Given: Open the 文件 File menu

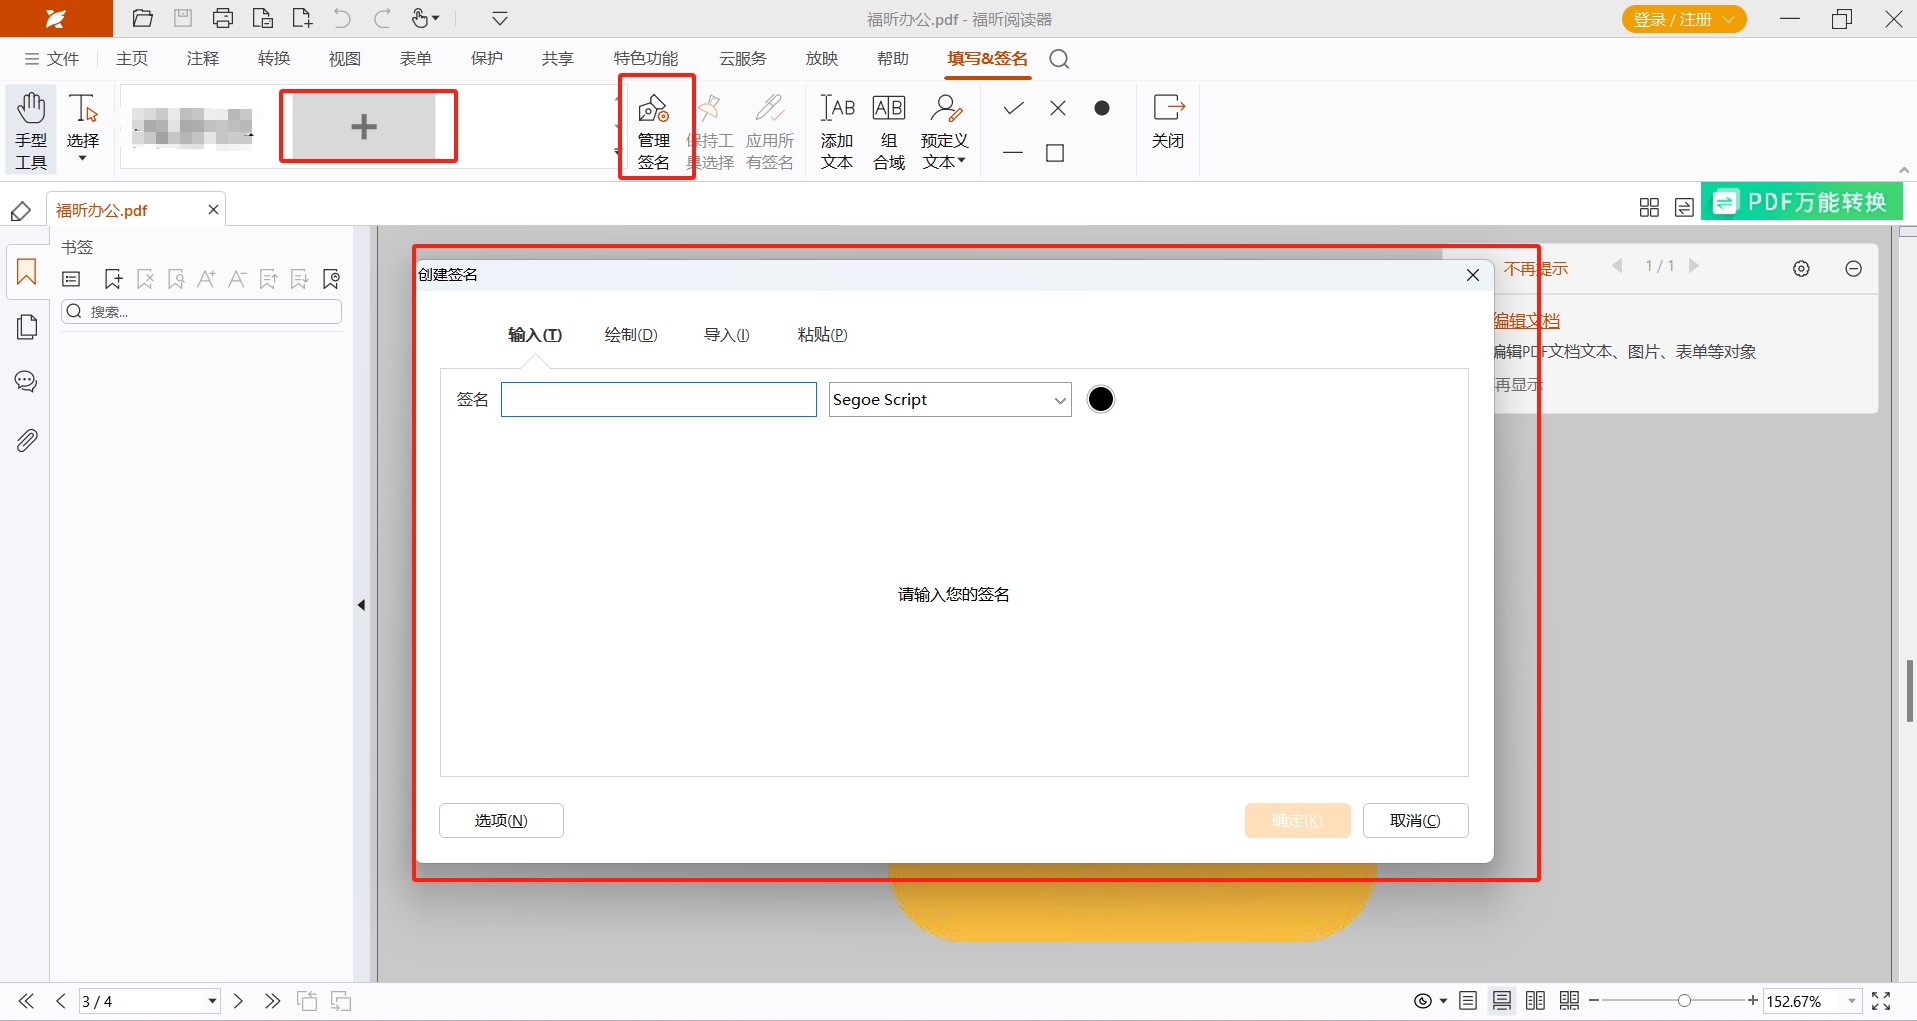Looking at the screenshot, I should [52, 59].
